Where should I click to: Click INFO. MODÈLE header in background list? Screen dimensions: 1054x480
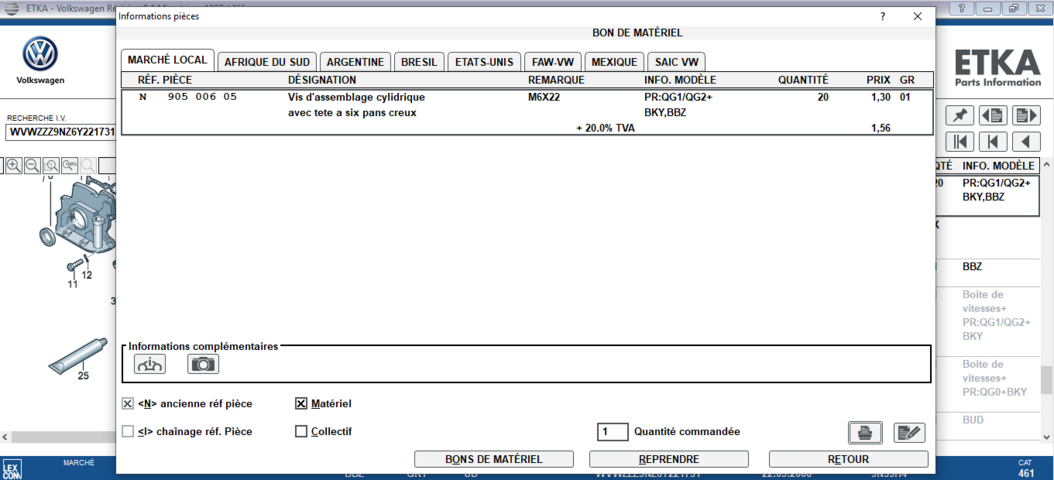point(998,166)
